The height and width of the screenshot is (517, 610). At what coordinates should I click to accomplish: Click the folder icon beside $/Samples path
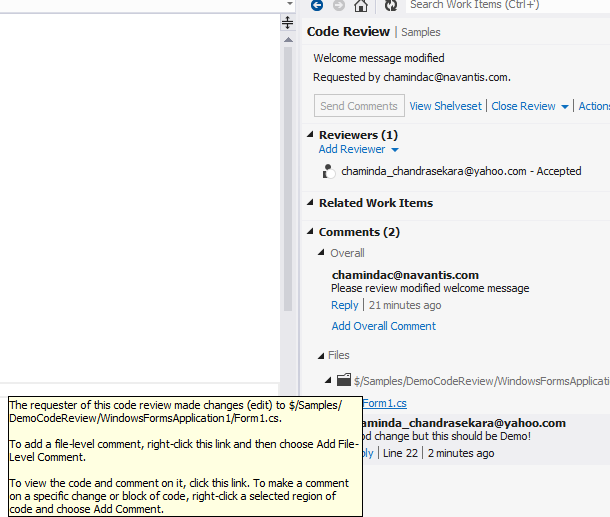coord(344,380)
